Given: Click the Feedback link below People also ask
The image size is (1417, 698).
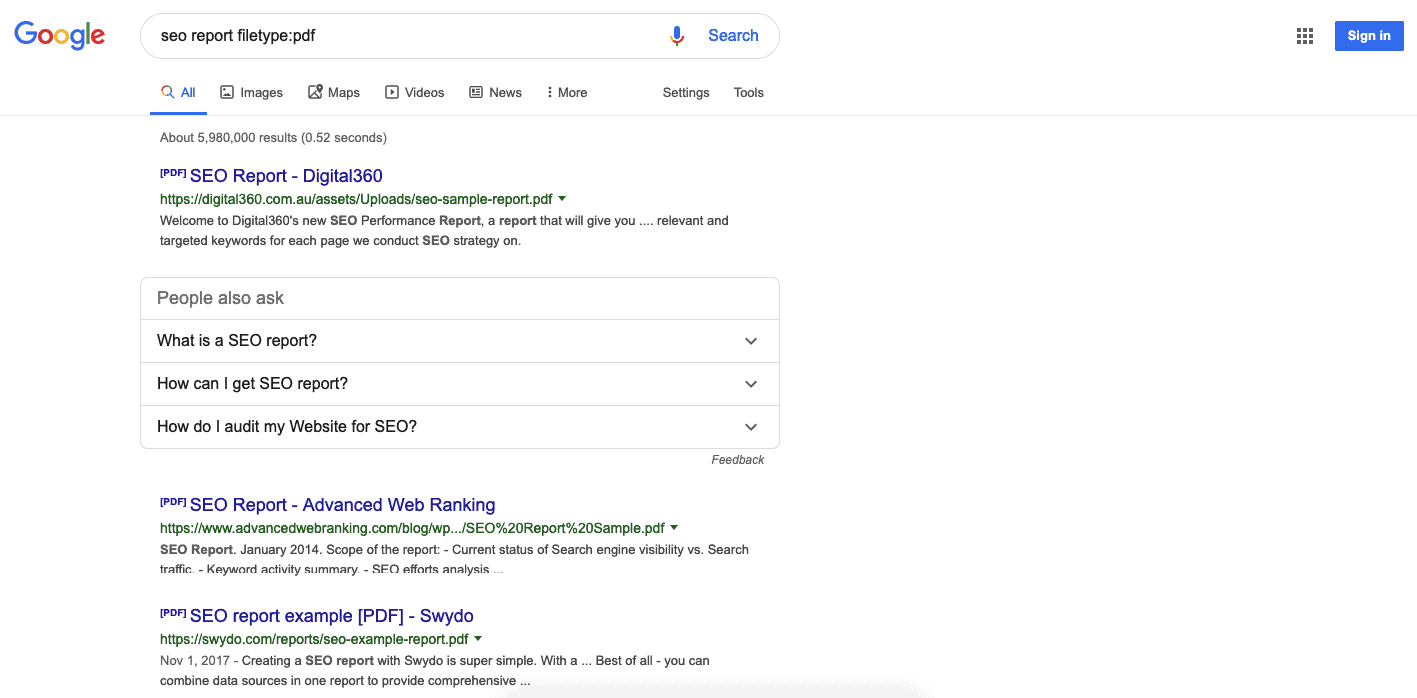Looking at the screenshot, I should tap(737, 459).
